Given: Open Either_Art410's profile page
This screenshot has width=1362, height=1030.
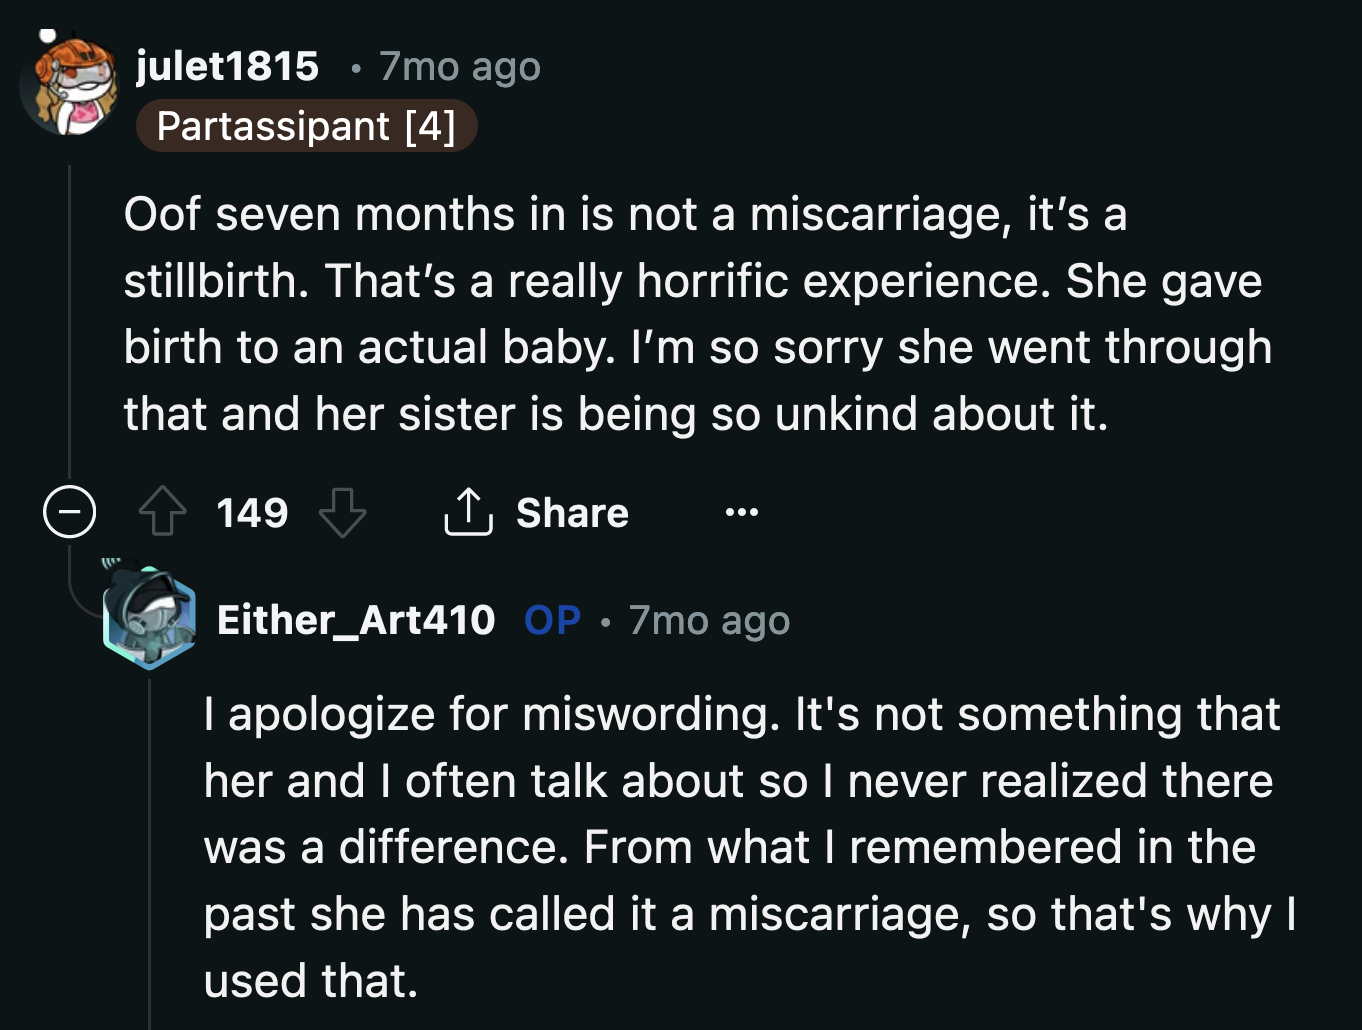Looking at the screenshot, I should click(x=356, y=620).
